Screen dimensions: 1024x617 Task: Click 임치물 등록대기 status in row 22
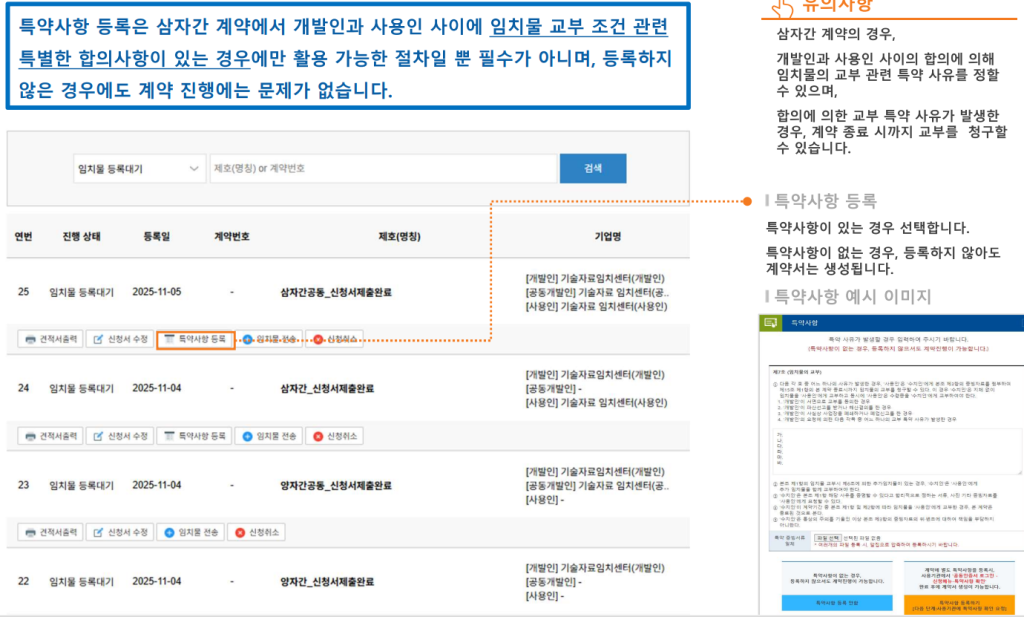(82, 582)
